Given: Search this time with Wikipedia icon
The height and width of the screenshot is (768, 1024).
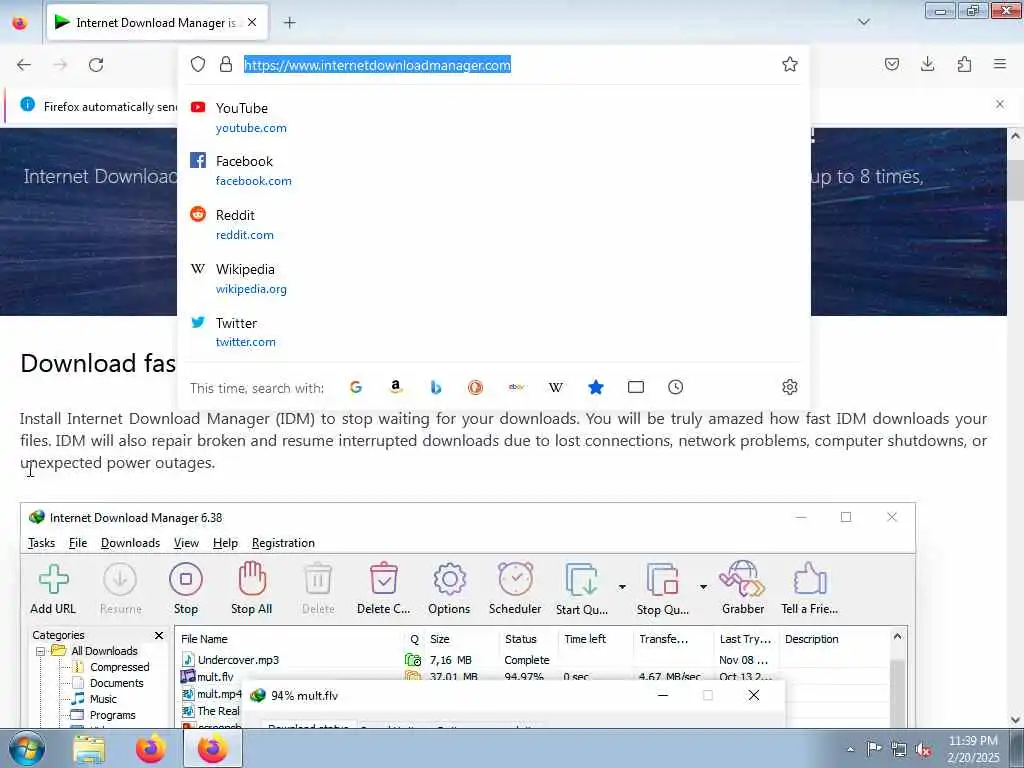Looking at the screenshot, I should [556, 387].
